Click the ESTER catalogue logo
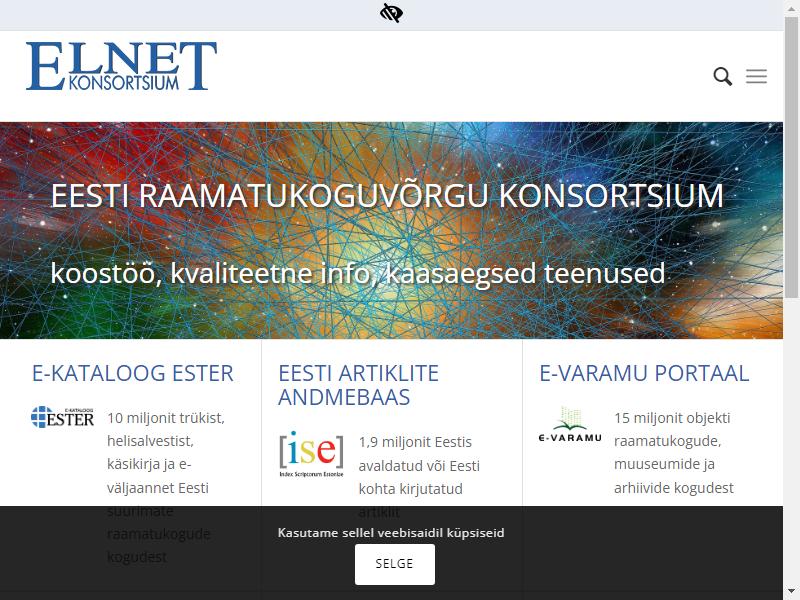The height and width of the screenshot is (600, 800). (x=62, y=417)
